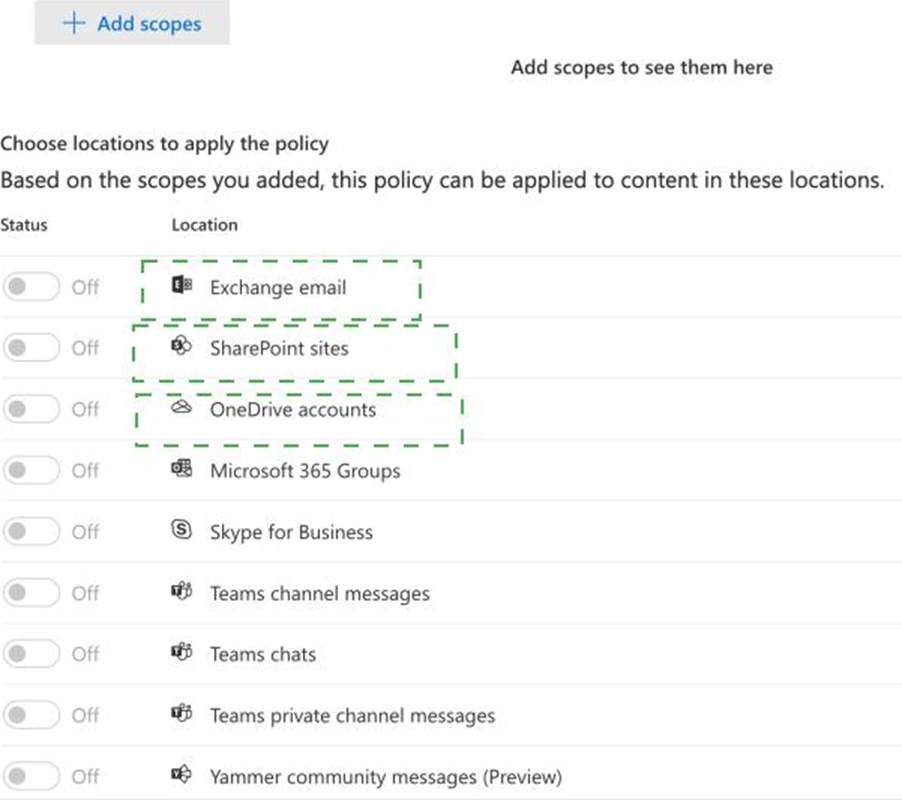Select the Exchange email location label

278,288
